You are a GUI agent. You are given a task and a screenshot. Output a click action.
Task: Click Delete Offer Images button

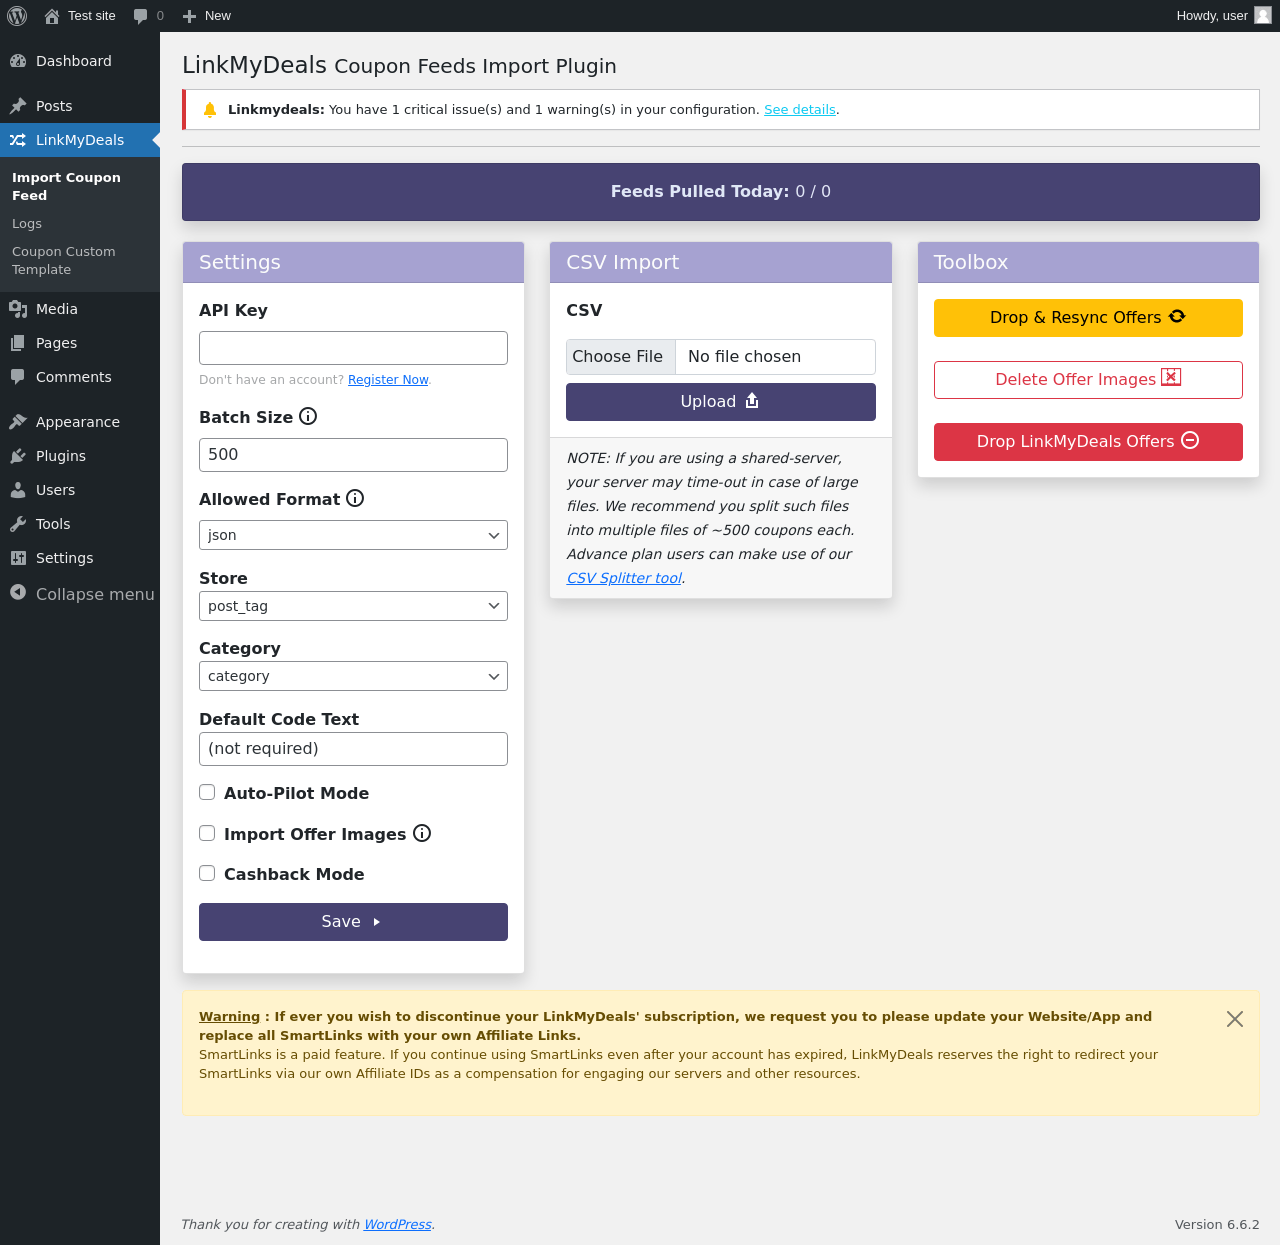pyautogui.click(x=1088, y=380)
